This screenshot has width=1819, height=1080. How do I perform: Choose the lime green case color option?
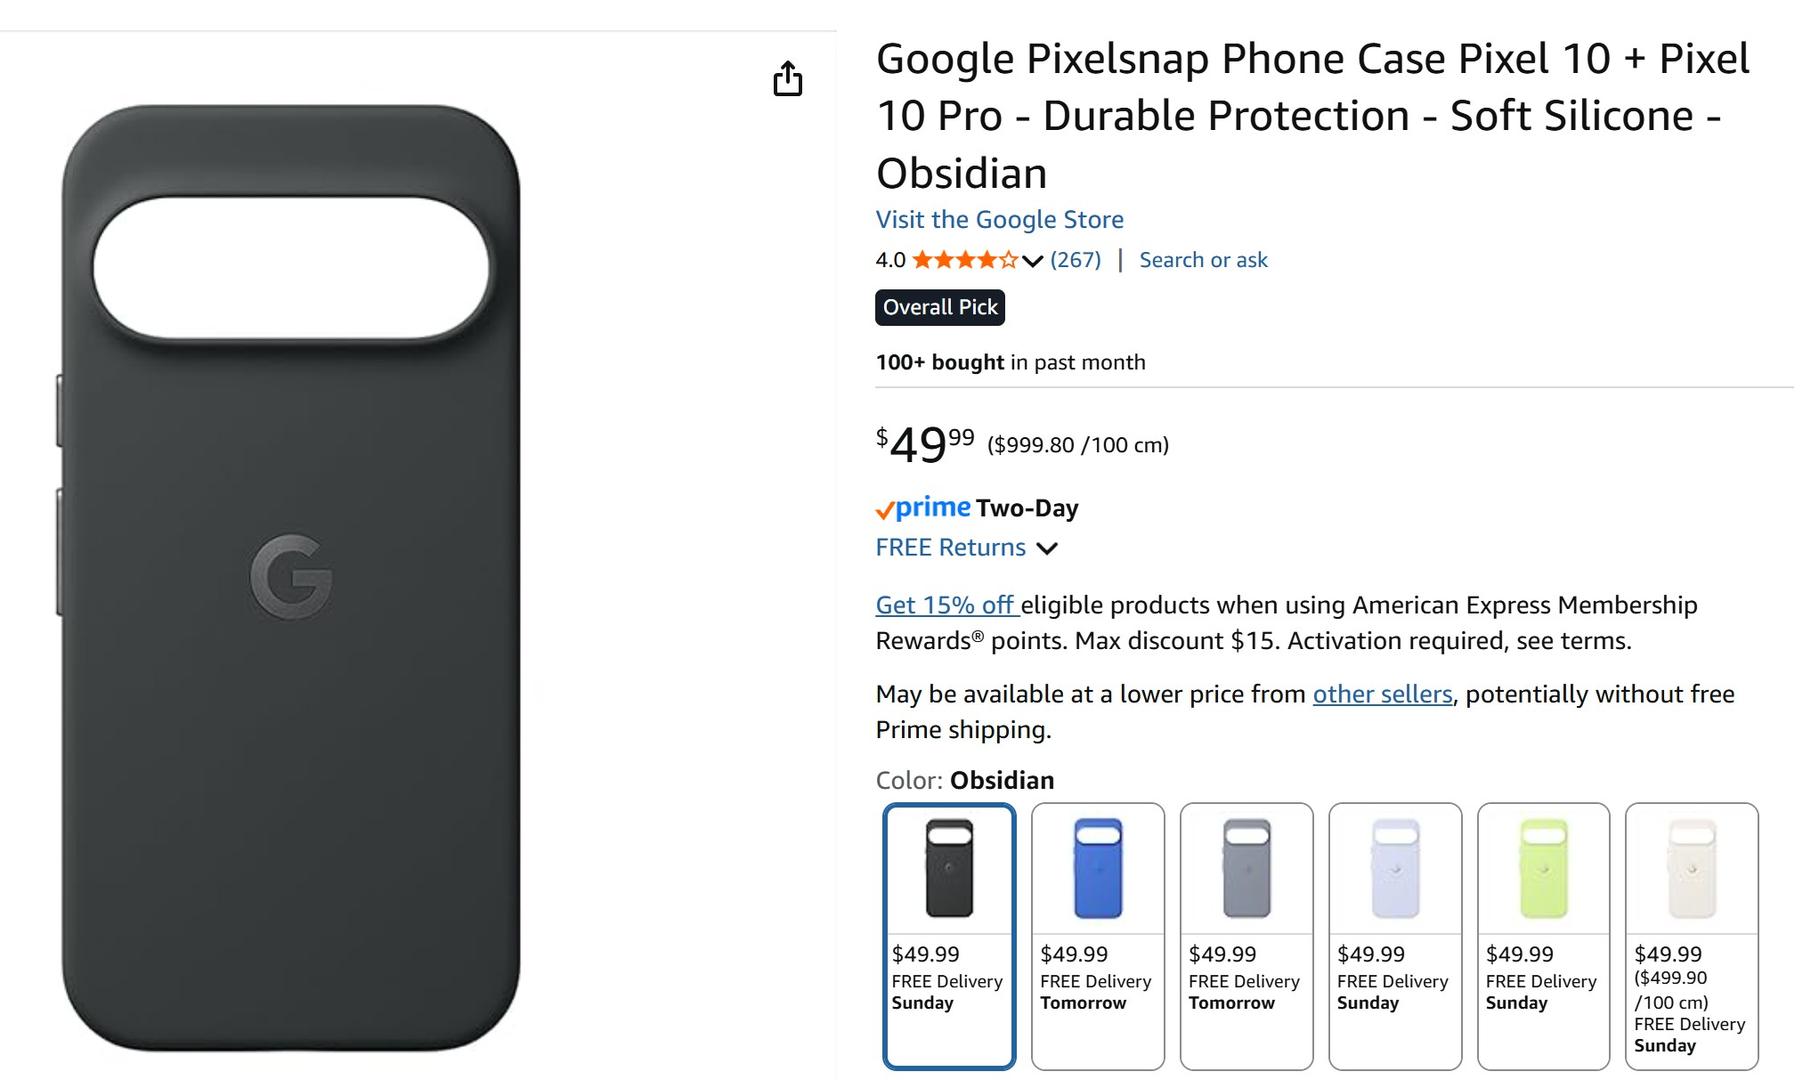(1543, 935)
